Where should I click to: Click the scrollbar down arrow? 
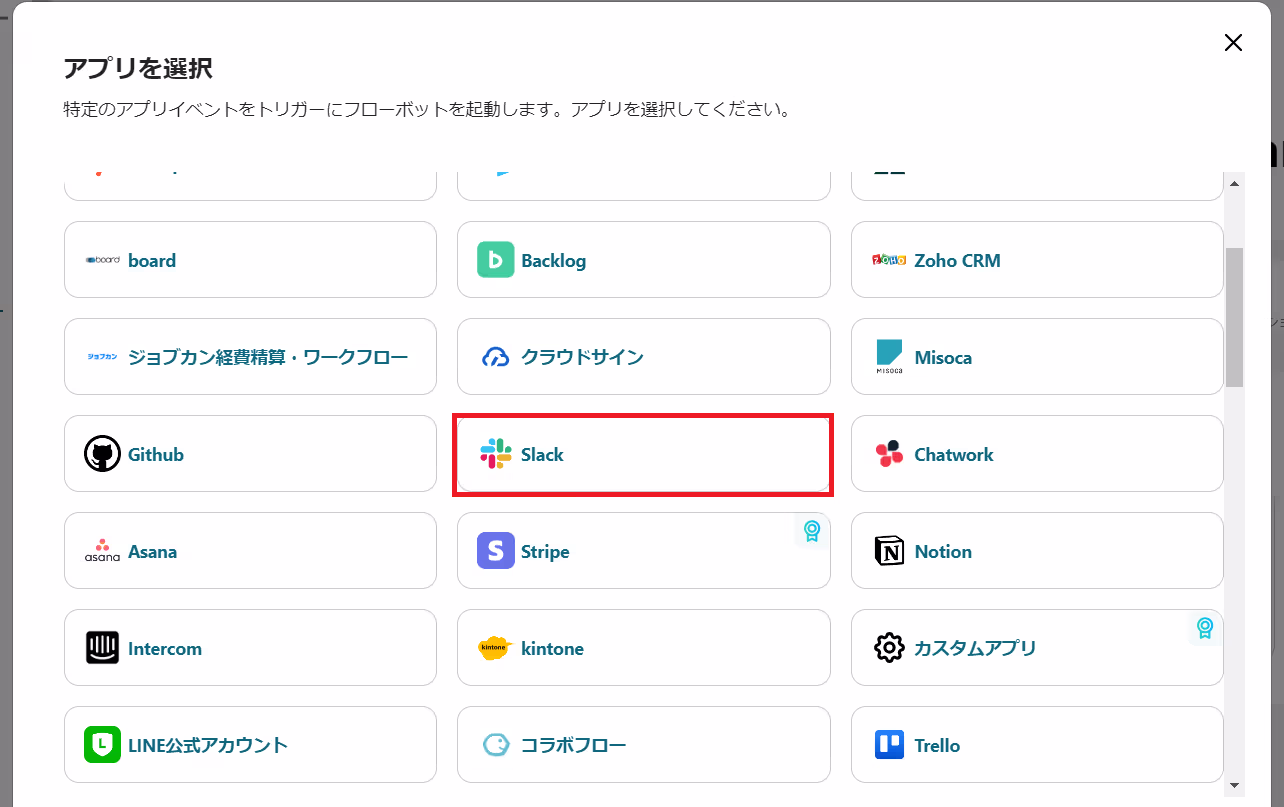point(1234,785)
